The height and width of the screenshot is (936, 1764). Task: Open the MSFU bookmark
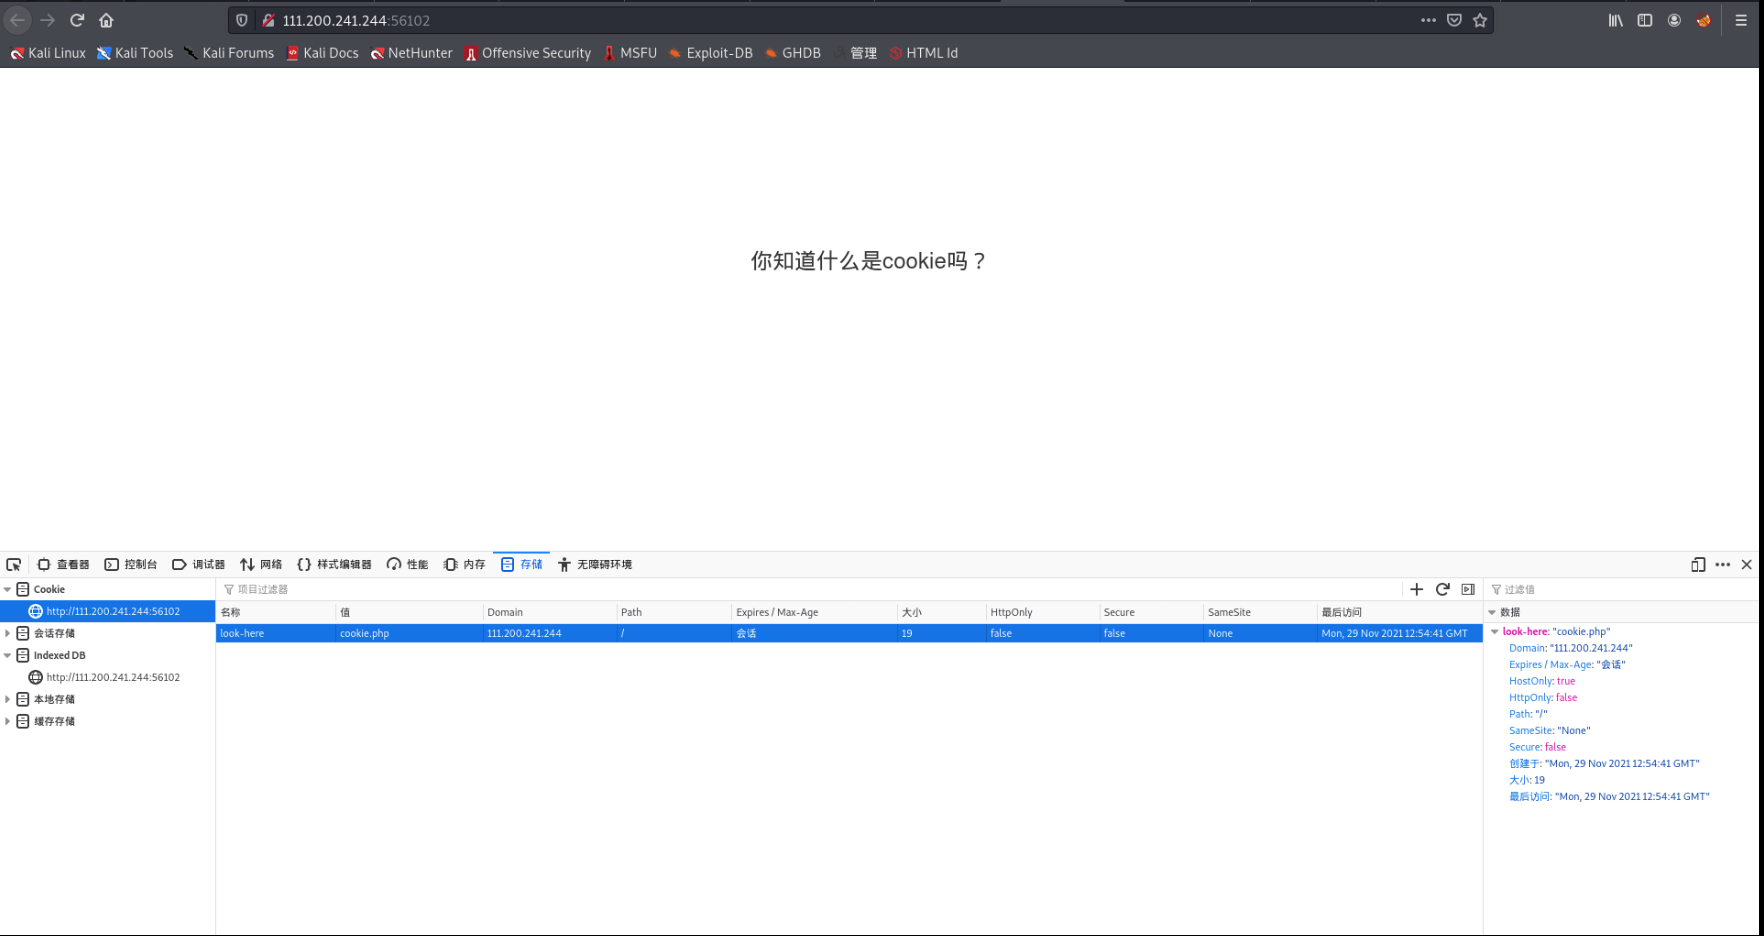pos(629,53)
